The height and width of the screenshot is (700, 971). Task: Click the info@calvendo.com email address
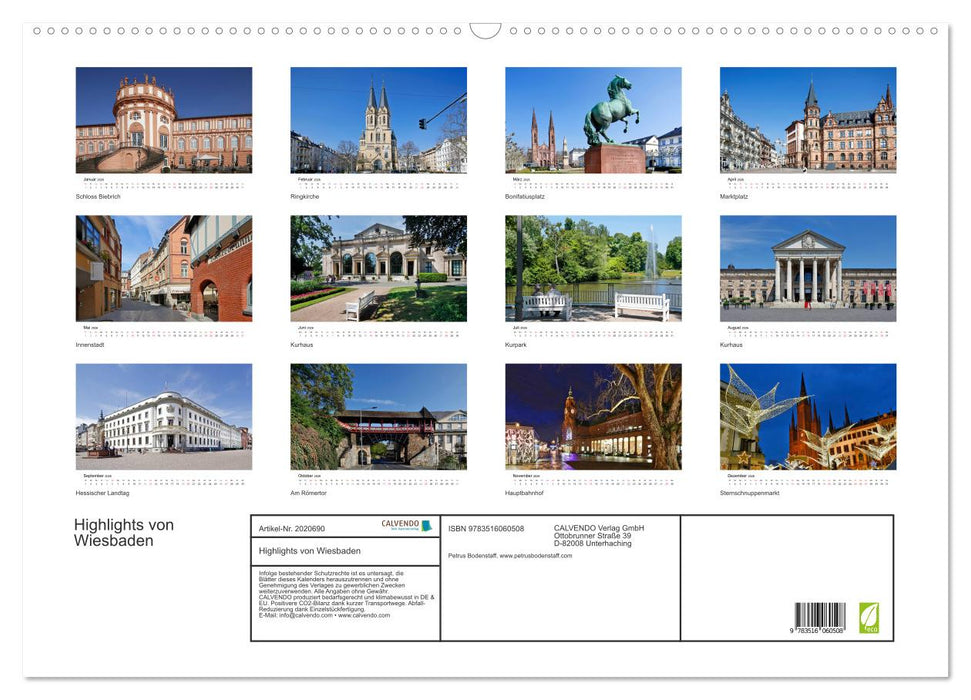coord(304,615)
